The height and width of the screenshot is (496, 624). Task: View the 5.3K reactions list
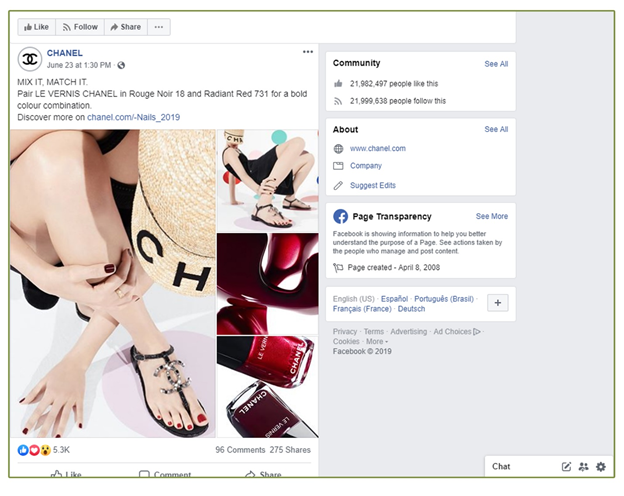tap(61, 450)
